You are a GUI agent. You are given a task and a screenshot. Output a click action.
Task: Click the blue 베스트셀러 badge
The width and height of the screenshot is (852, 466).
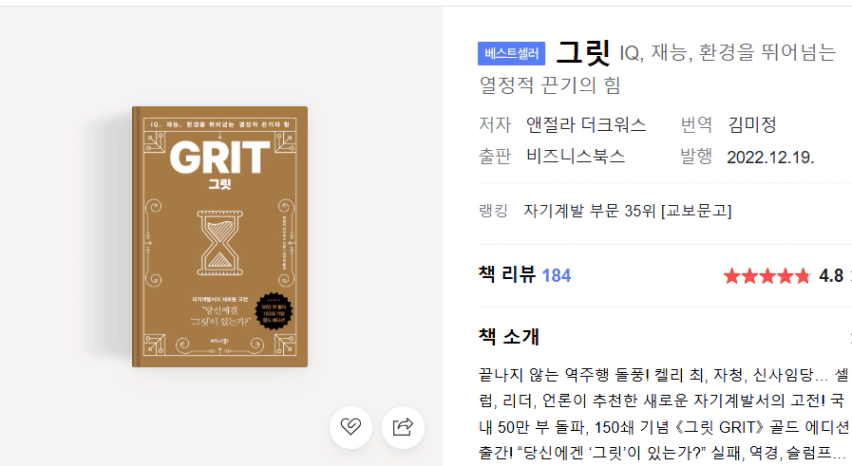click(511, 53)
